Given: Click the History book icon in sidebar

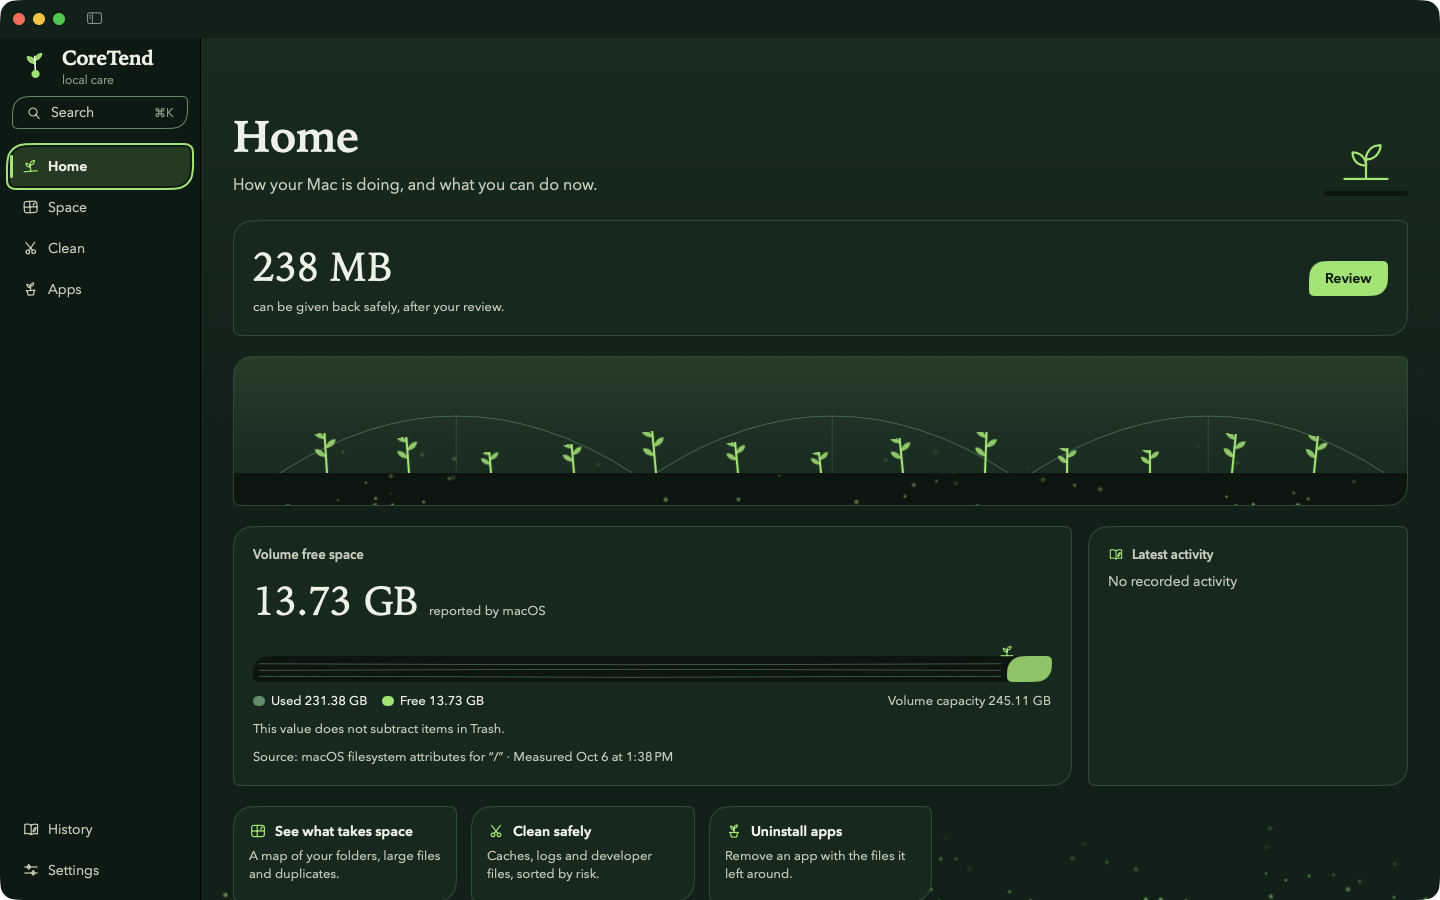Looking at the screenshot, I should 31,829.
